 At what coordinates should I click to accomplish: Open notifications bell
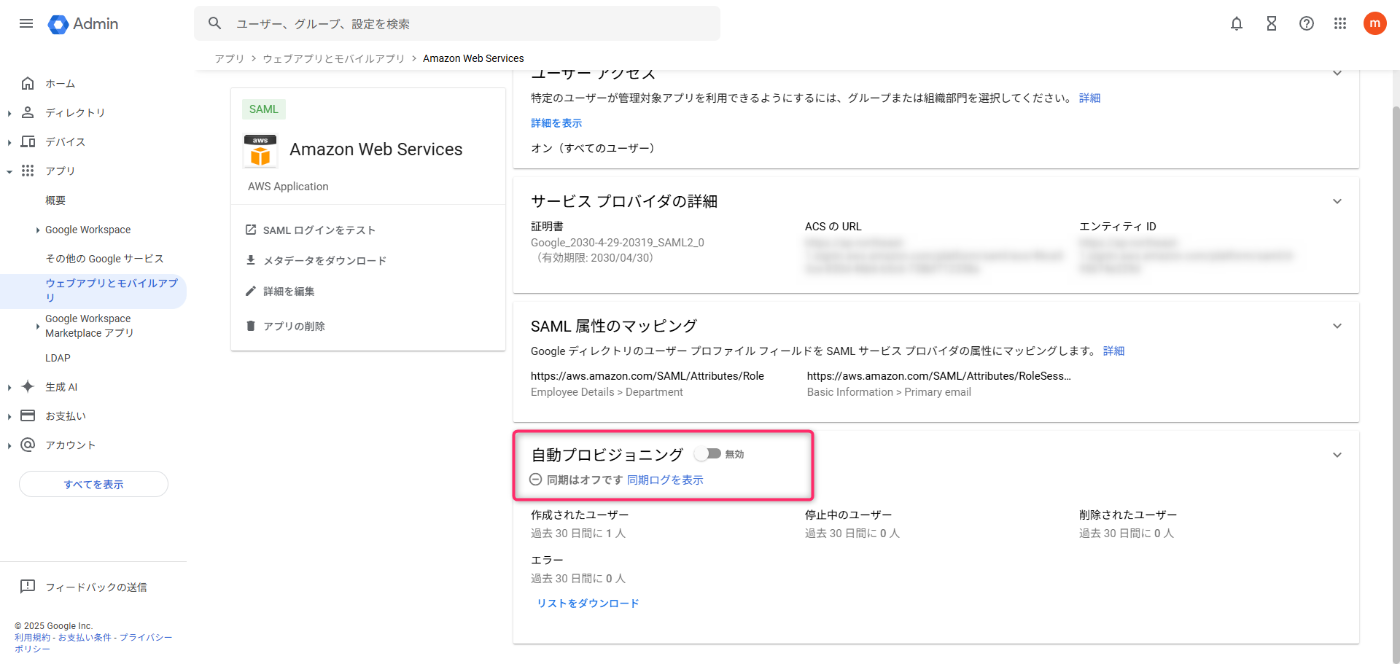[x=1237, y=23]
